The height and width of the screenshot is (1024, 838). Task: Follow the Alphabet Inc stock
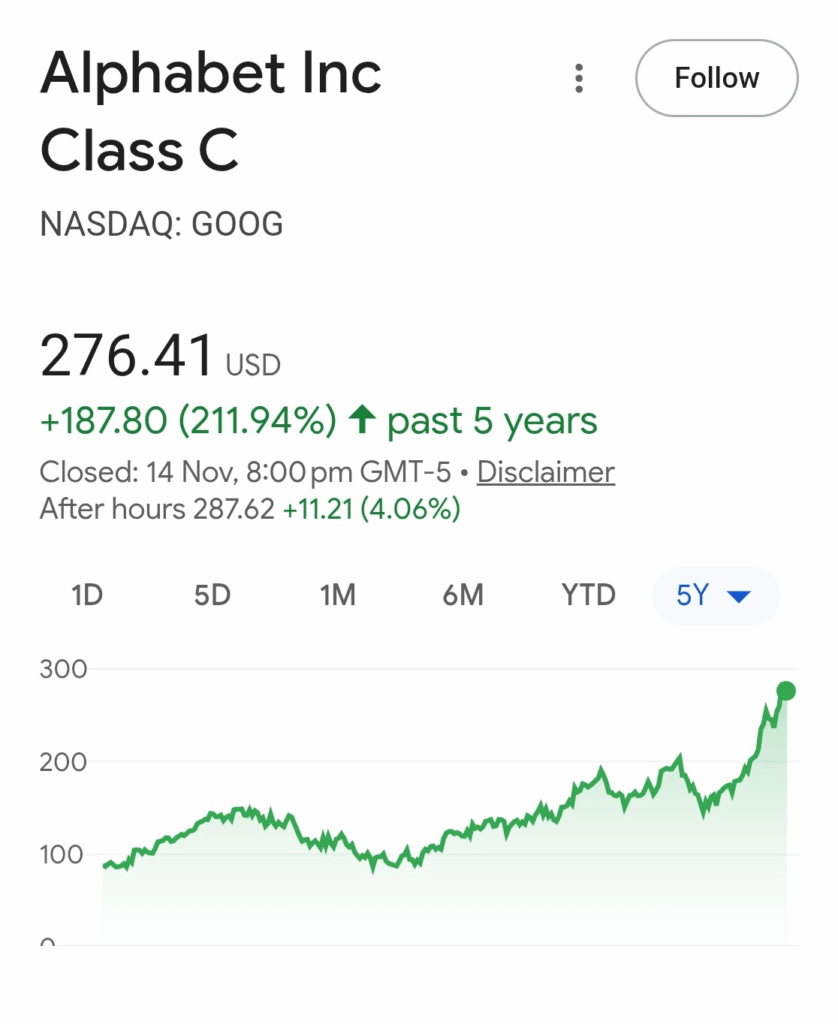716,78
